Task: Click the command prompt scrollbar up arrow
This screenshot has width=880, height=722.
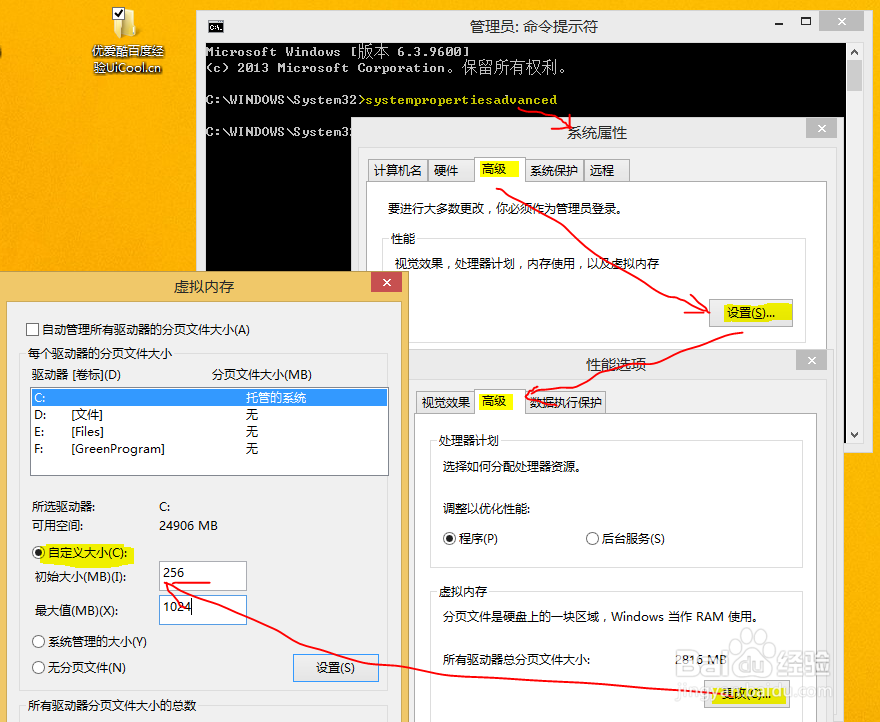Action: click(854, 52)
